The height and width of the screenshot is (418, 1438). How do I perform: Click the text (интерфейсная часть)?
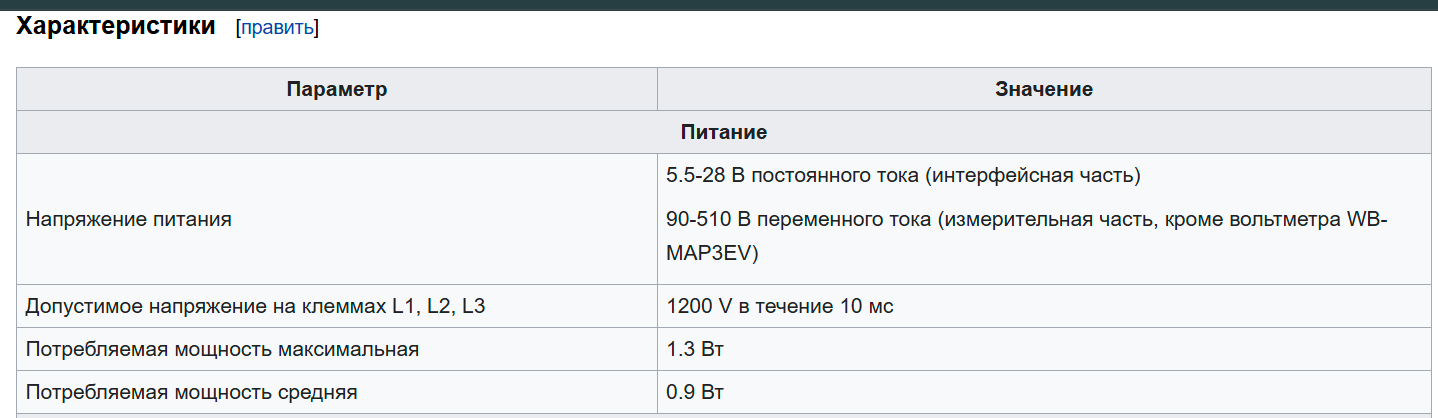coord(1032,176)
